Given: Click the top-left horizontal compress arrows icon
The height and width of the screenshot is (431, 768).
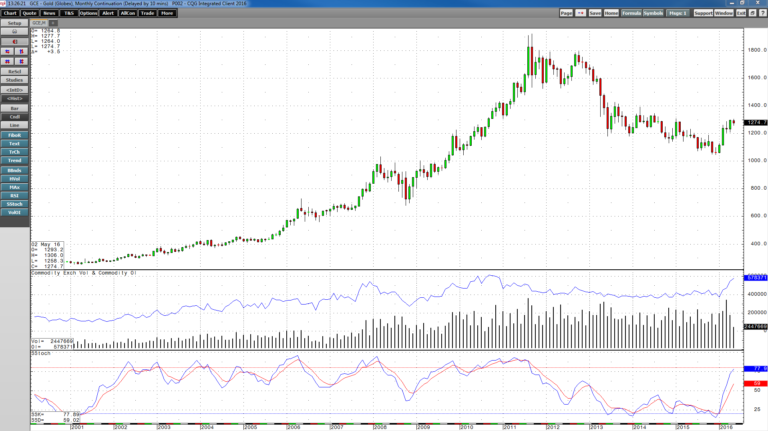Looking at the screenshot, I should point(7,51).
